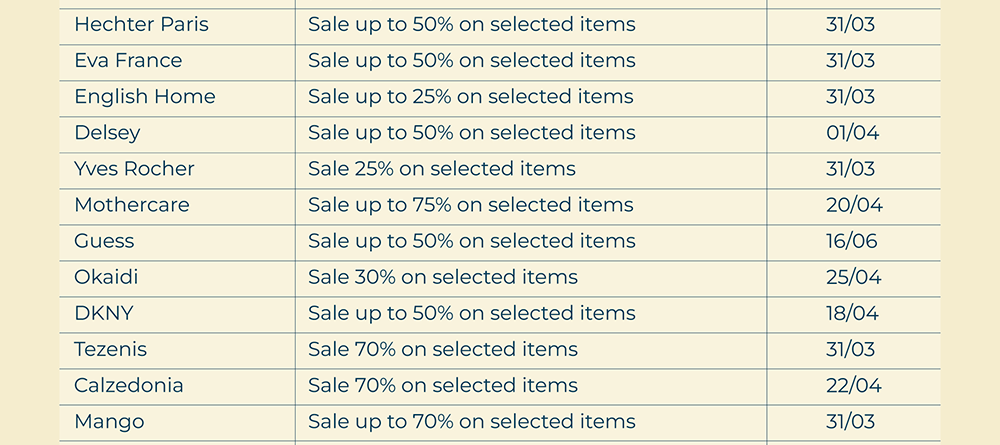The width and height of the screenshot is (1000, 445).
Task: Click the DKNY brand cell
Action: [104, 313]
